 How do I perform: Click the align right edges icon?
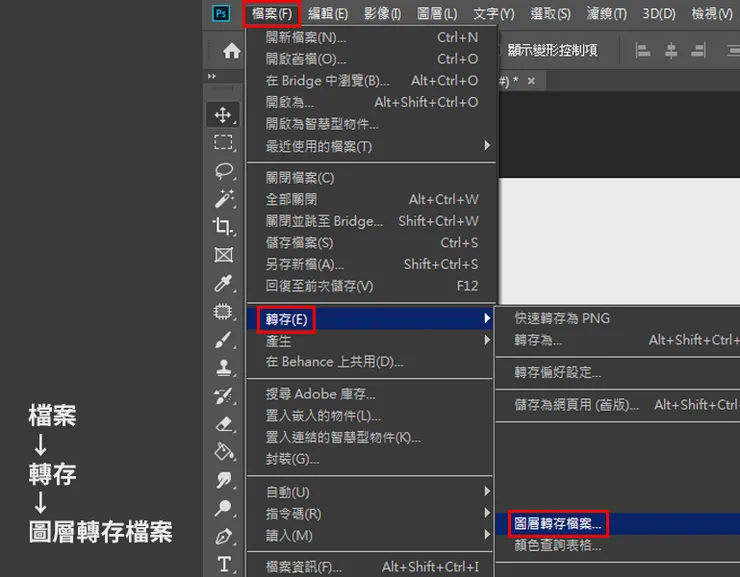pos(698,50)
